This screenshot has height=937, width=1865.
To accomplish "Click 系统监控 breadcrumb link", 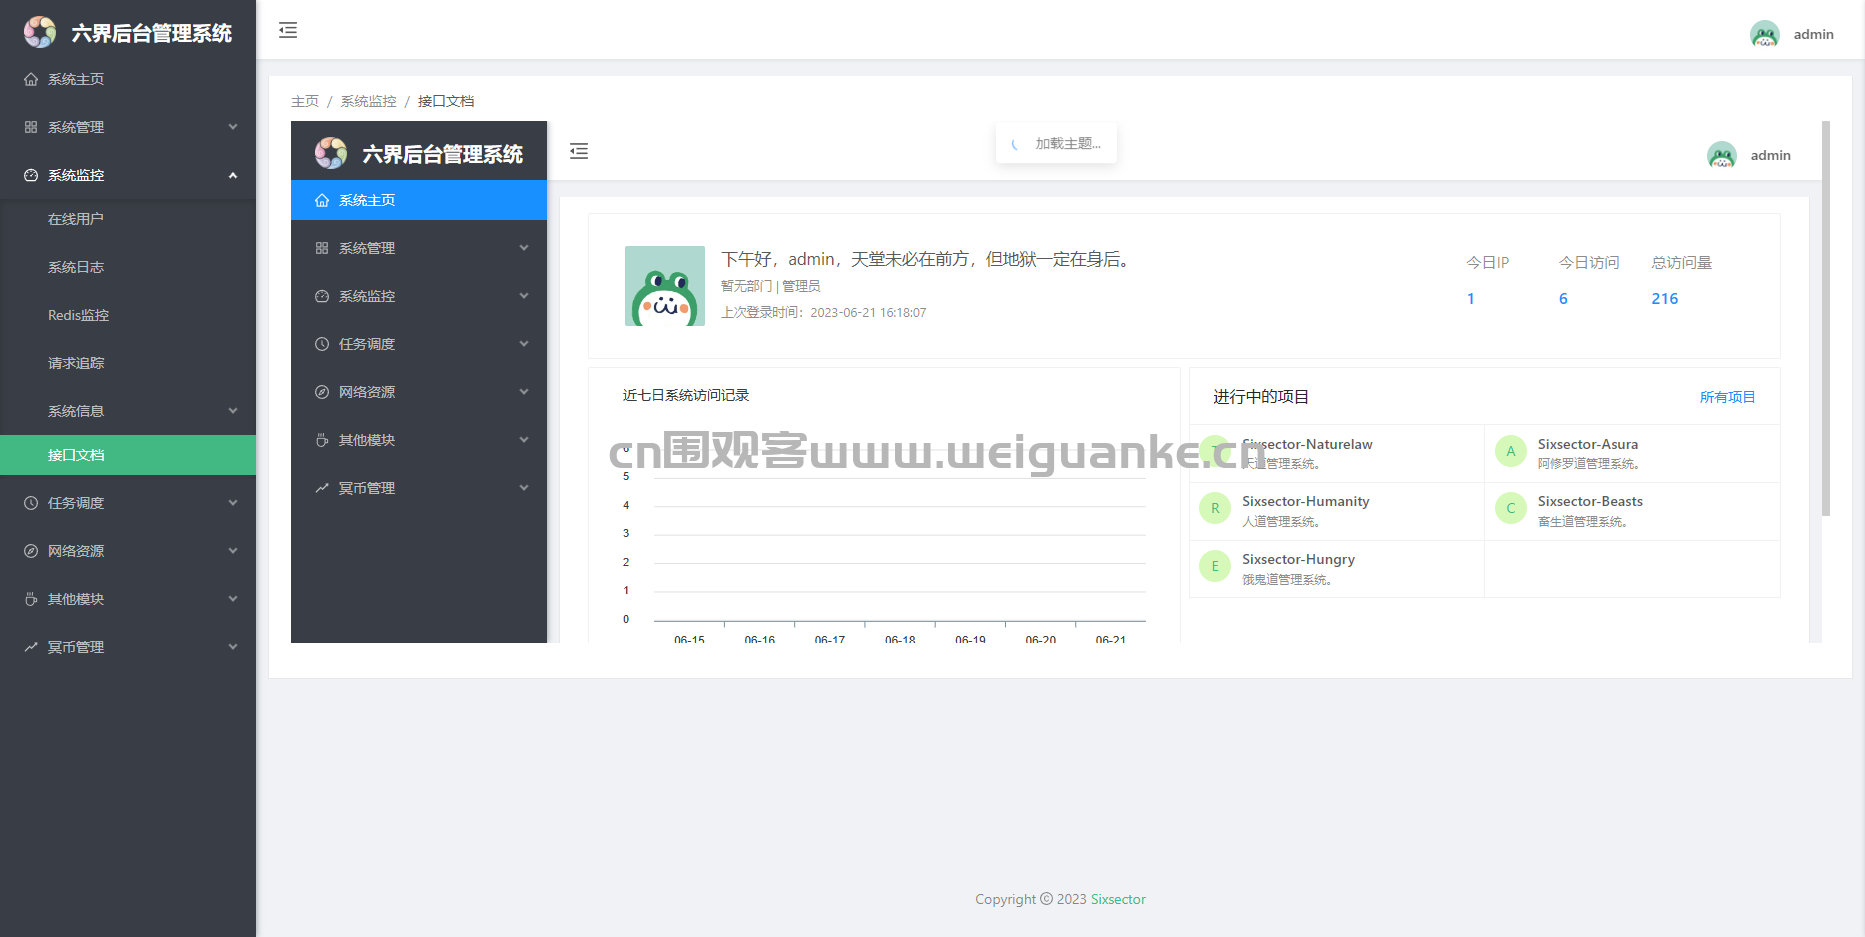I will point(368,101).
